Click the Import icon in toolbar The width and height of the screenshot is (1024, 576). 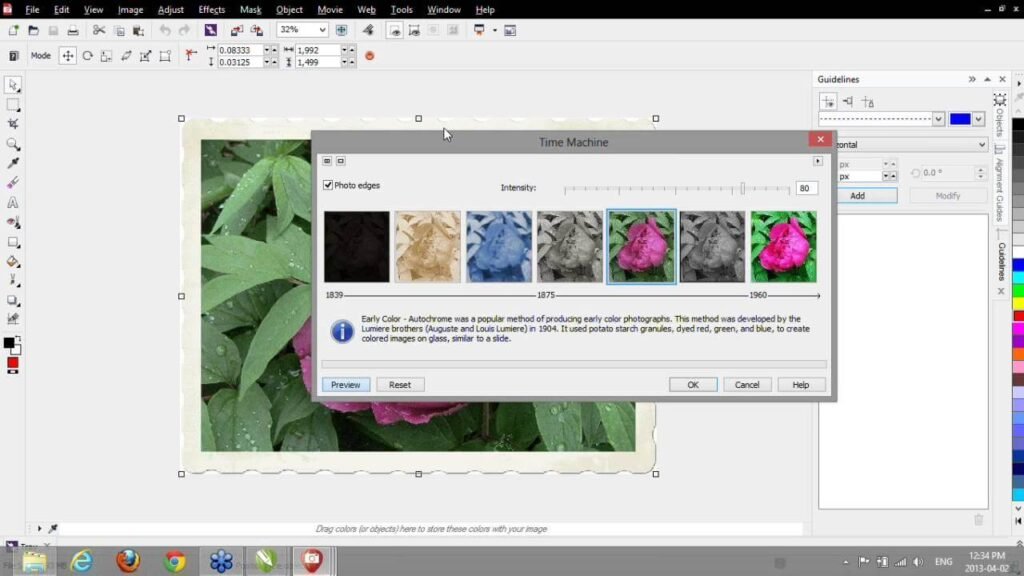(x=236, y=30)
